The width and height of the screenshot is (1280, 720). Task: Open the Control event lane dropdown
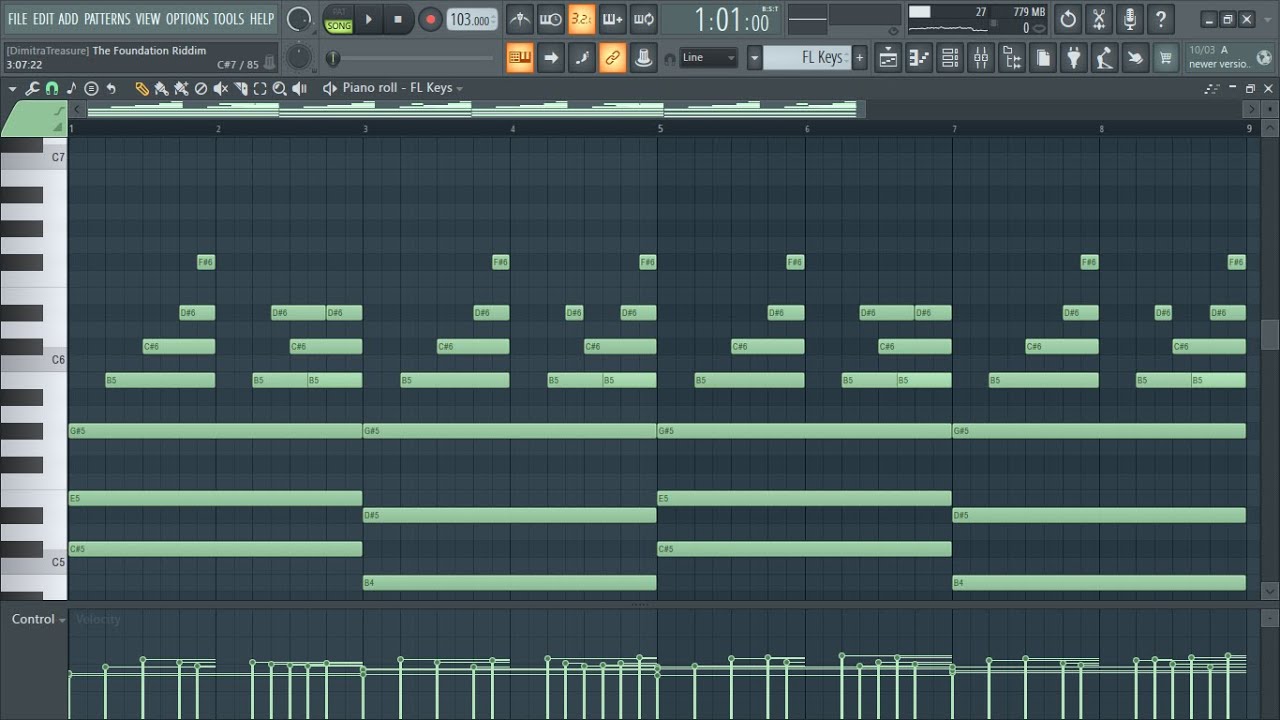pos(39,619)
